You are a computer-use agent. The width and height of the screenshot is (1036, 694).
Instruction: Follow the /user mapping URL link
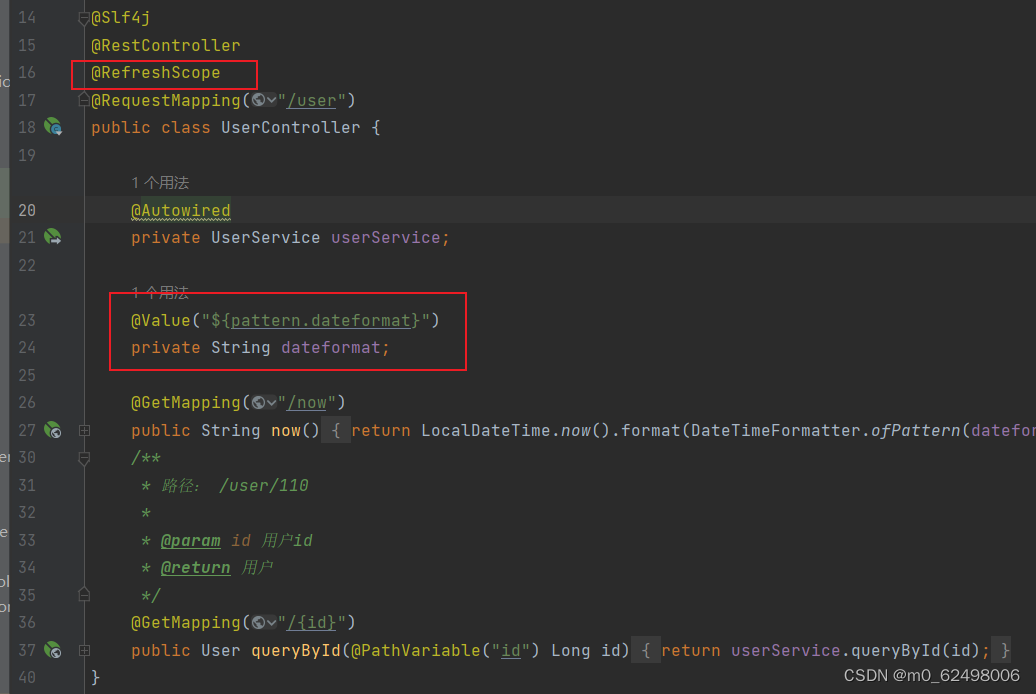(312, 100)
